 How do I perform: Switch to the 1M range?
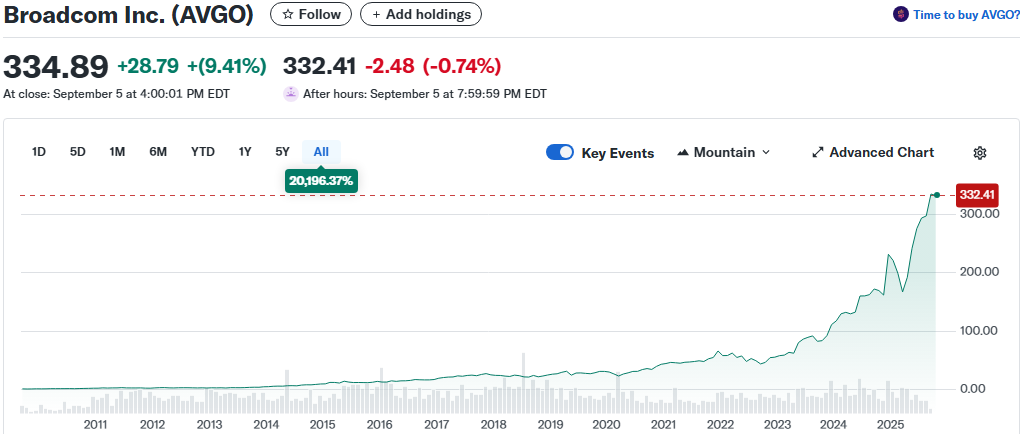click(x=117, y=152)
